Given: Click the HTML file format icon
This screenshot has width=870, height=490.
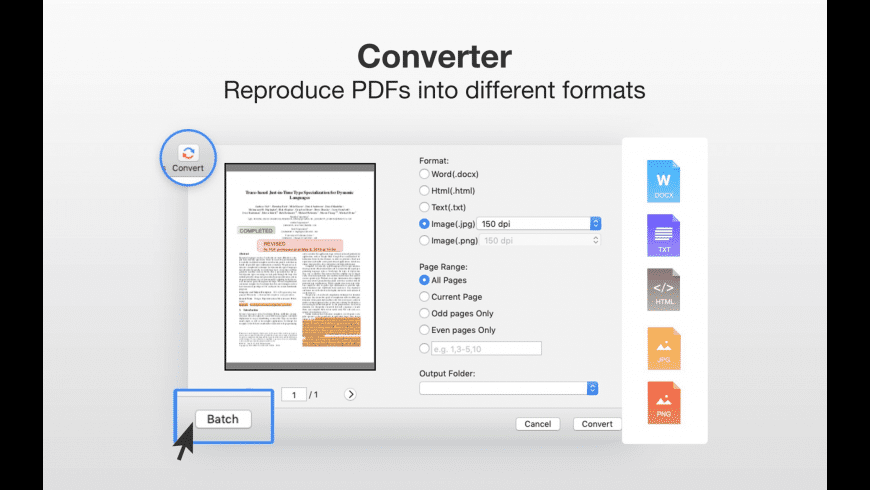Looking at the screenshot, I should (663, 290).
